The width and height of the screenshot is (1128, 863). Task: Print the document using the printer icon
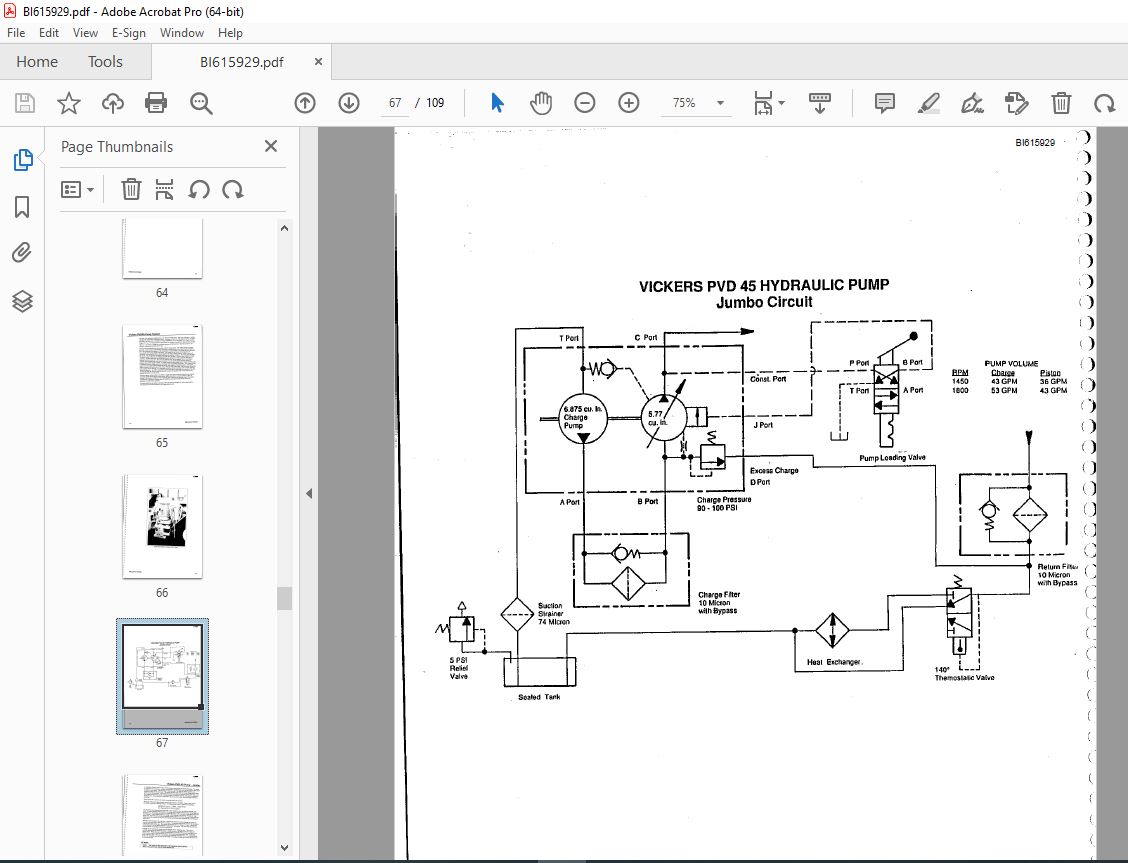156,104
